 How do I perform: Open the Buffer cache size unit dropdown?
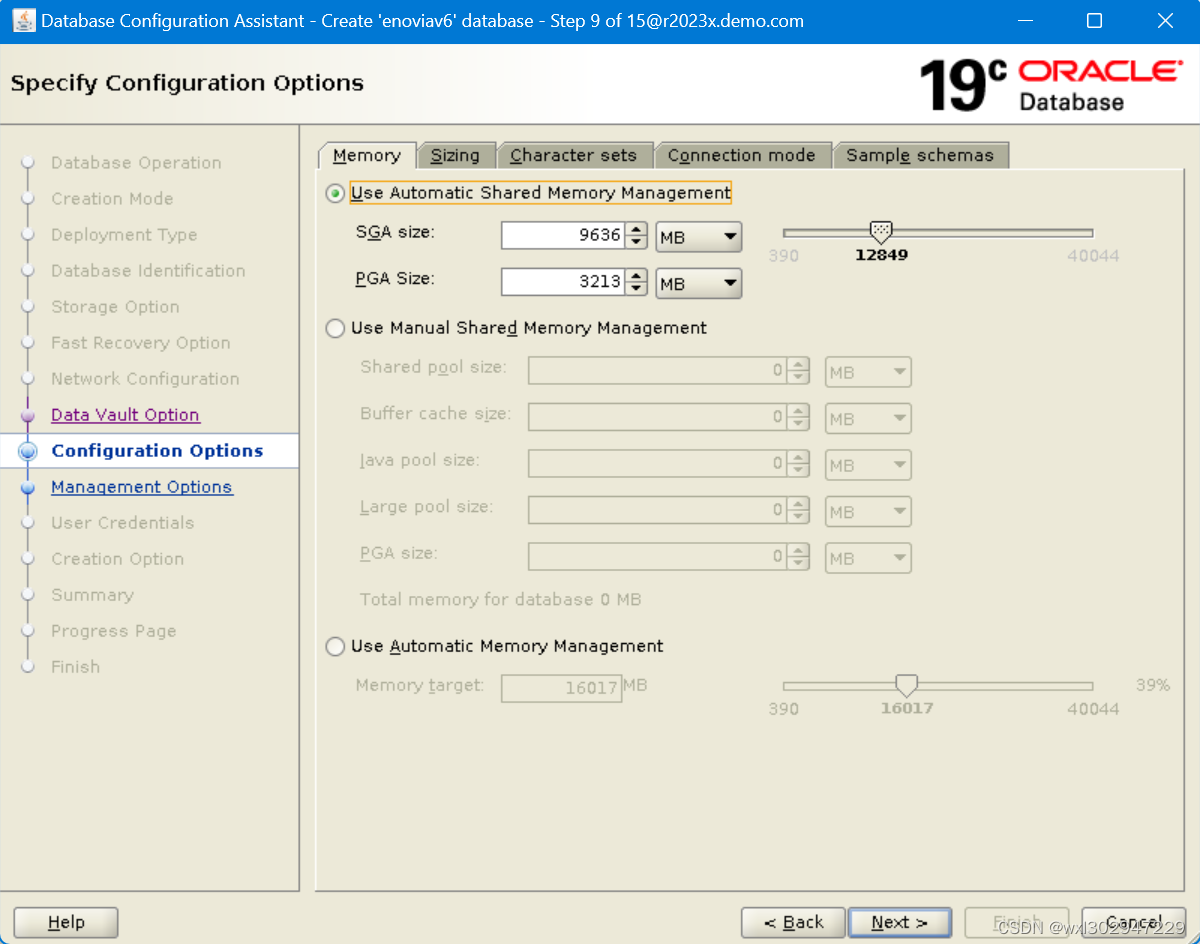coord(868,418)
